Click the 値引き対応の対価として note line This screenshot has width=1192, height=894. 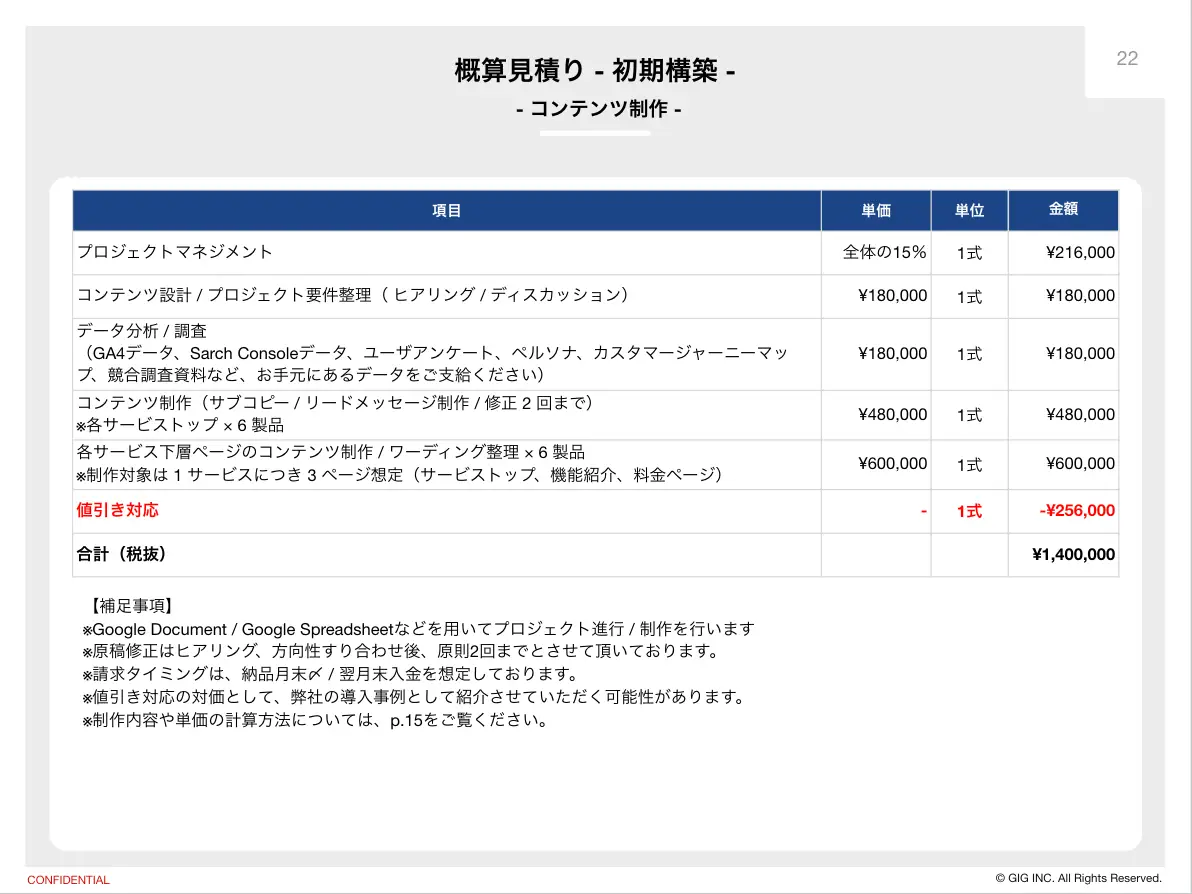[414, 697]
